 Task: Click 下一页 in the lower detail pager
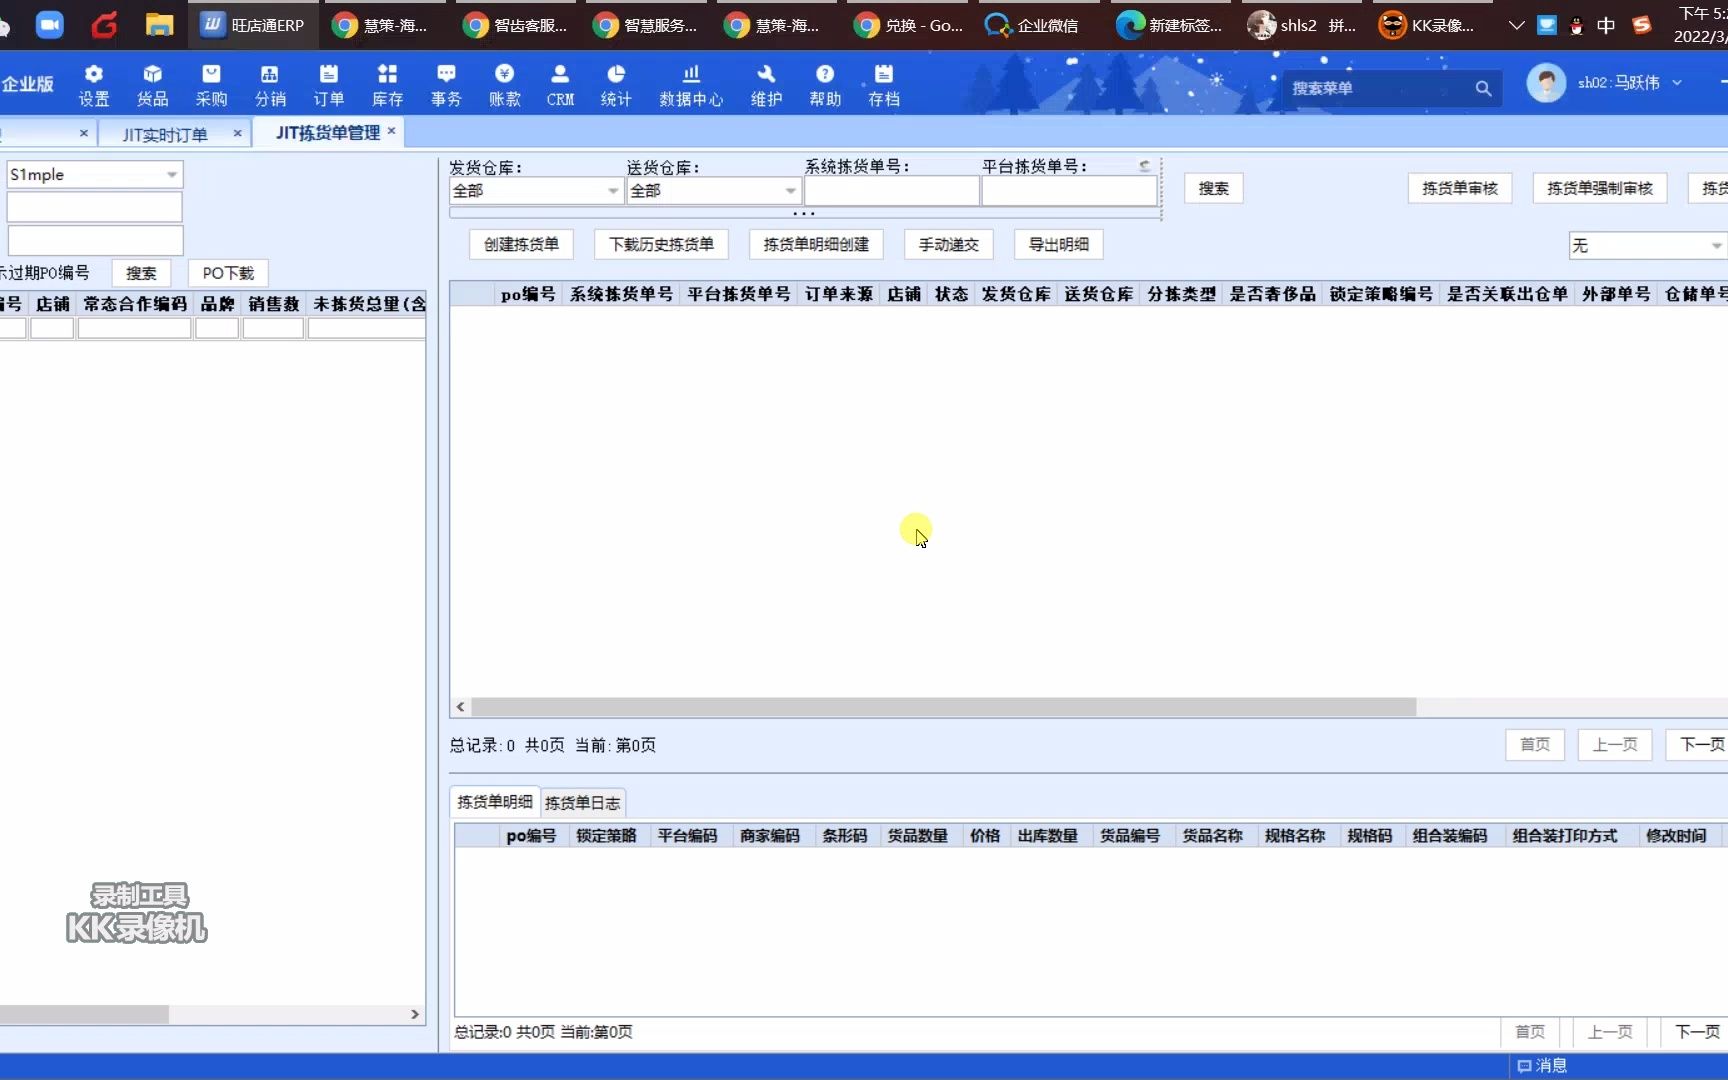coord(1698,1032)
